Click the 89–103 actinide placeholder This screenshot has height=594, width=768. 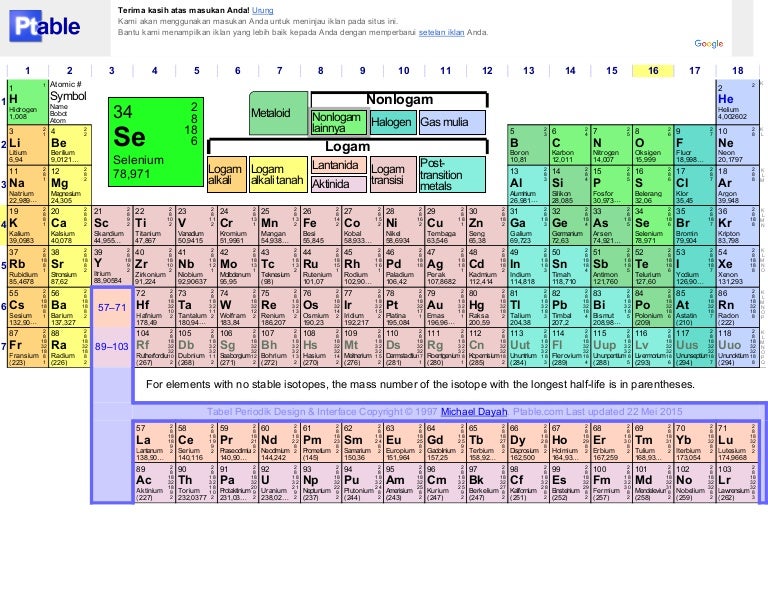(112, 347)
